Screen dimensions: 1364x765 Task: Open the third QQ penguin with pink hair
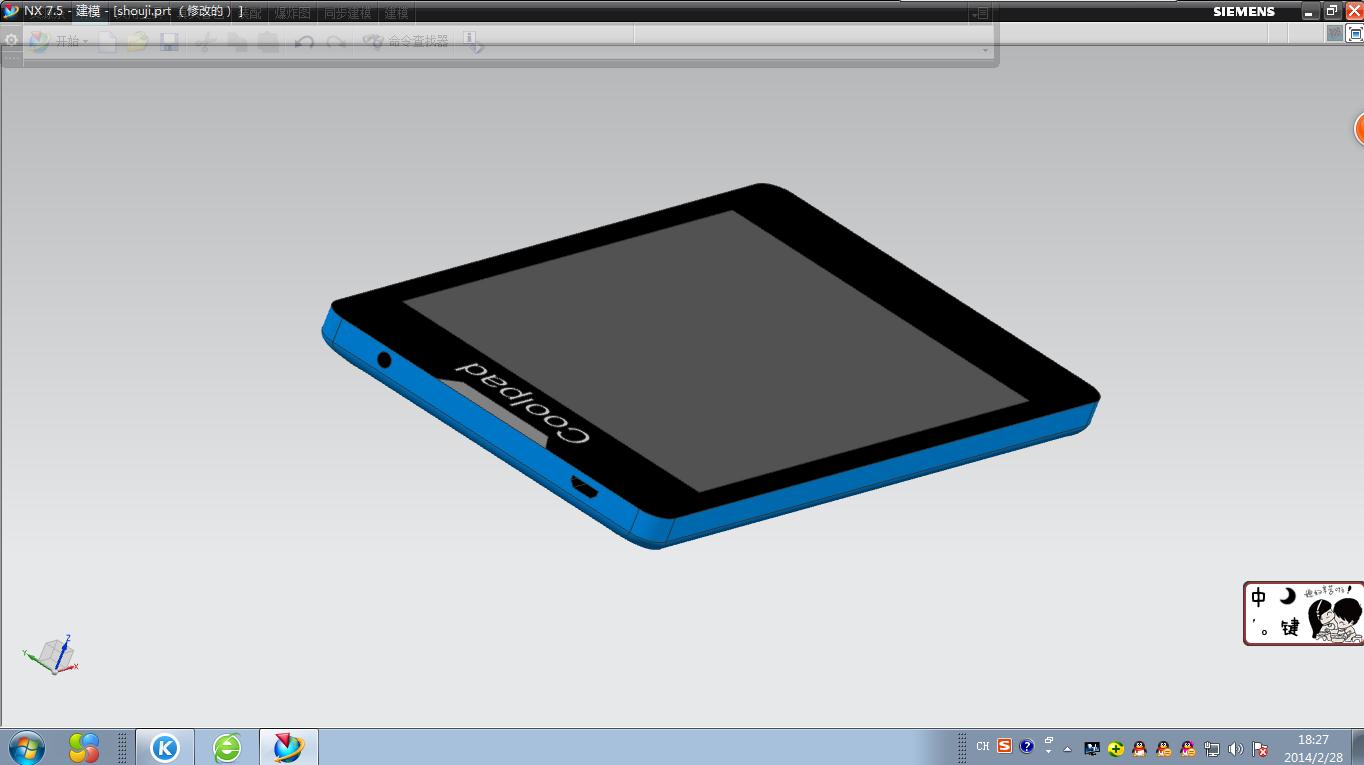1187,748
